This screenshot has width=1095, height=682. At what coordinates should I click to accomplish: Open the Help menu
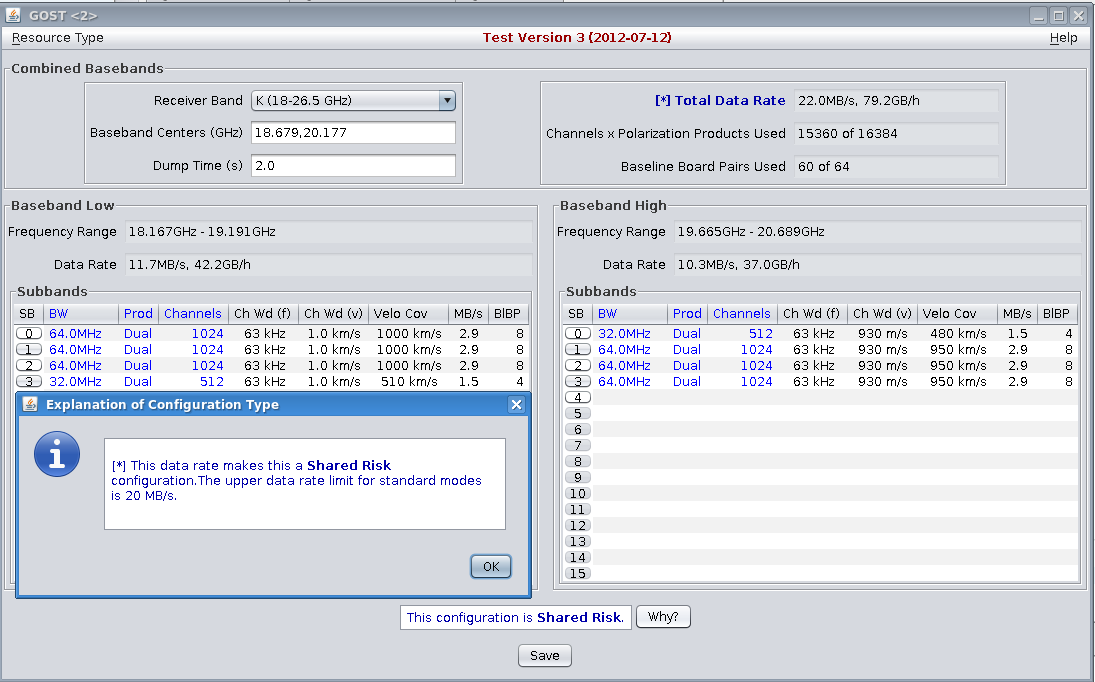coord(1063,38)
